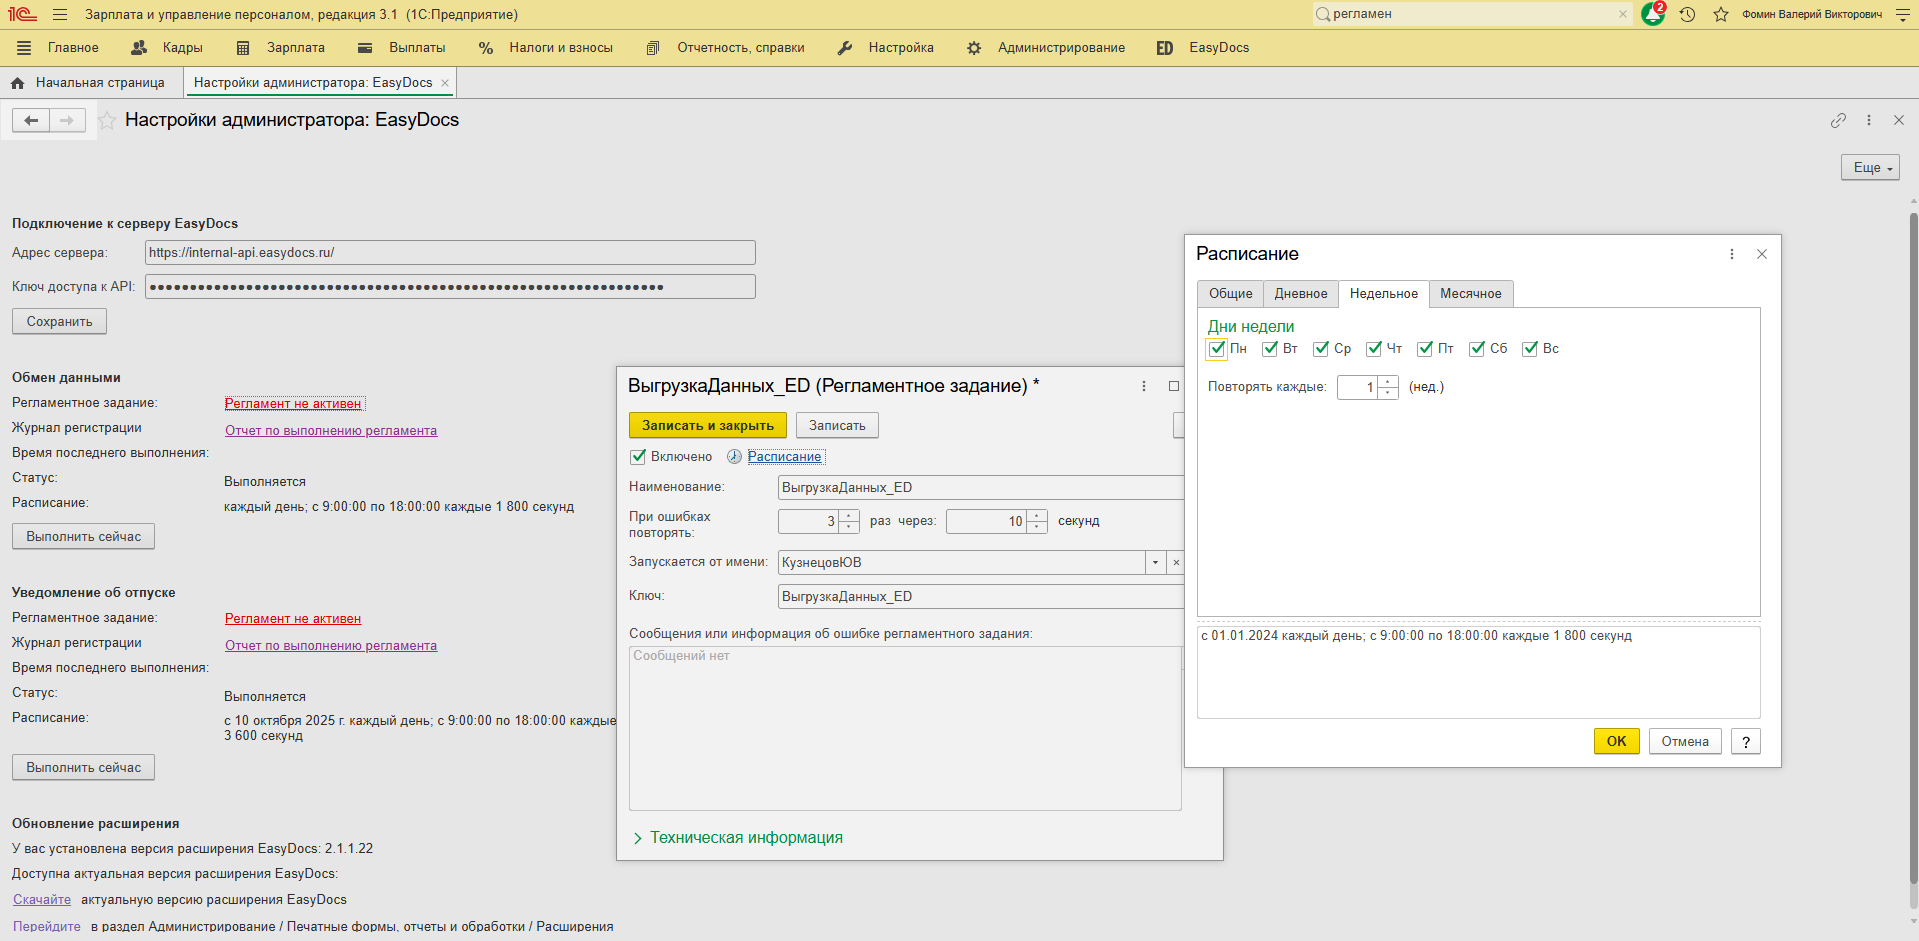Click the Записать и закрыть button

click(707, 426)
